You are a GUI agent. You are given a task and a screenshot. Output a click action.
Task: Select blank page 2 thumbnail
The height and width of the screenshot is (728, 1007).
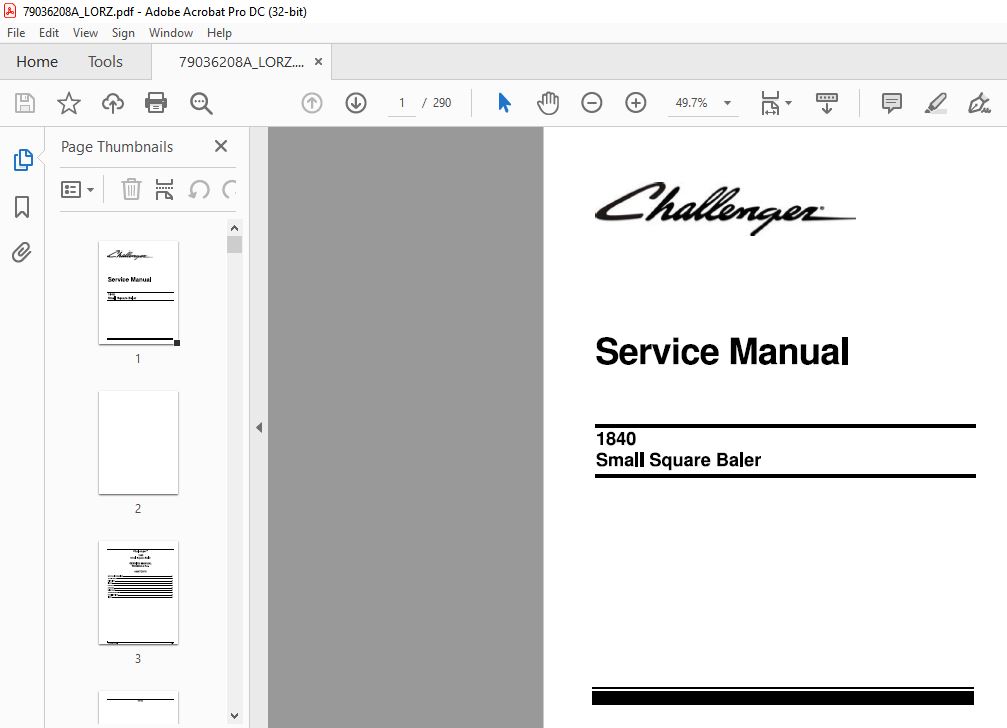click(x=138, y=442)
